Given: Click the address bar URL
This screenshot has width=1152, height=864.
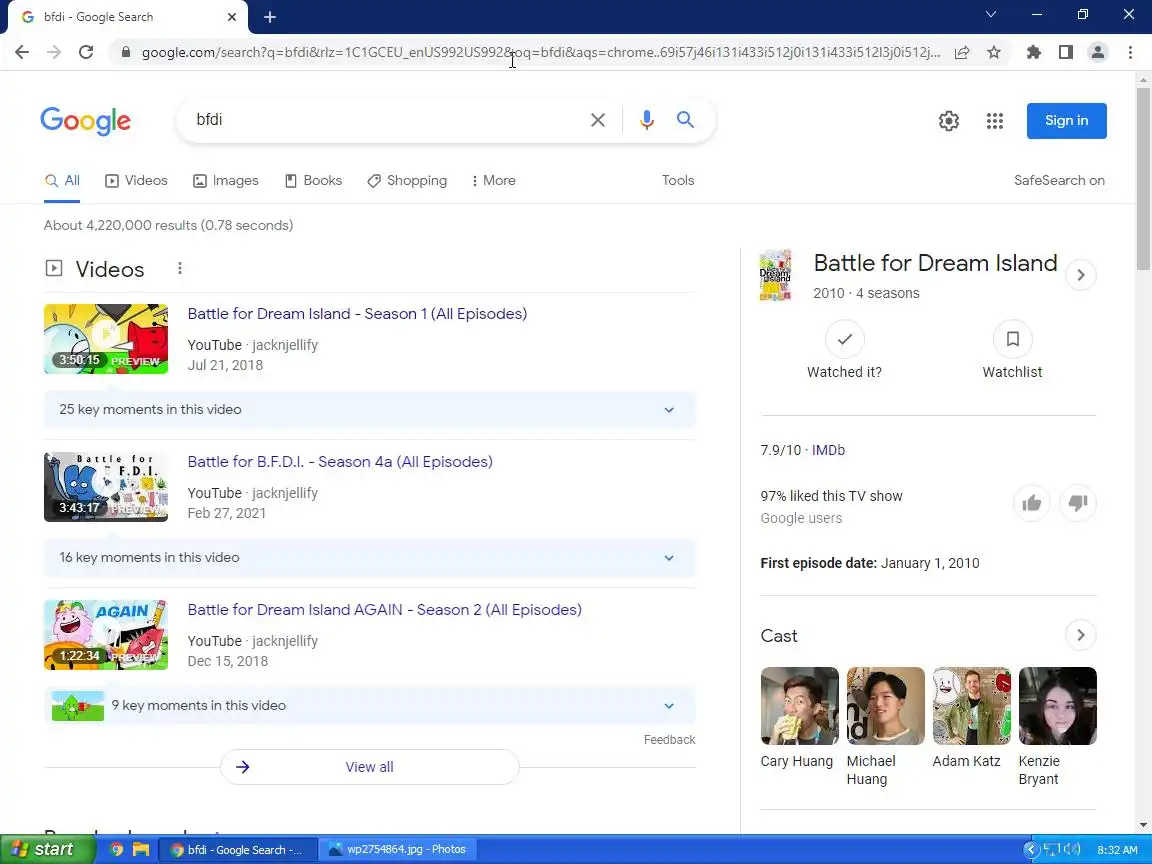Looking at the screenshot, I should coord(541,52).
